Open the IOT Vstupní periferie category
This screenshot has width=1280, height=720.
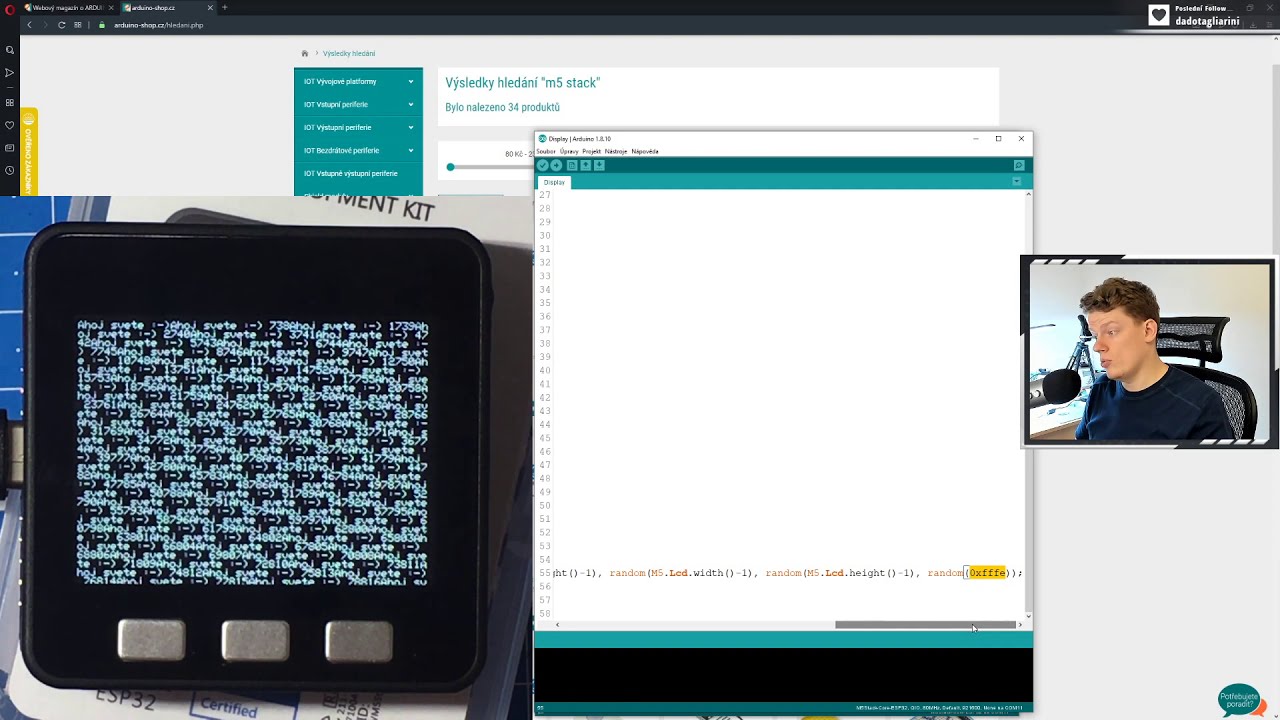[336, 104]
